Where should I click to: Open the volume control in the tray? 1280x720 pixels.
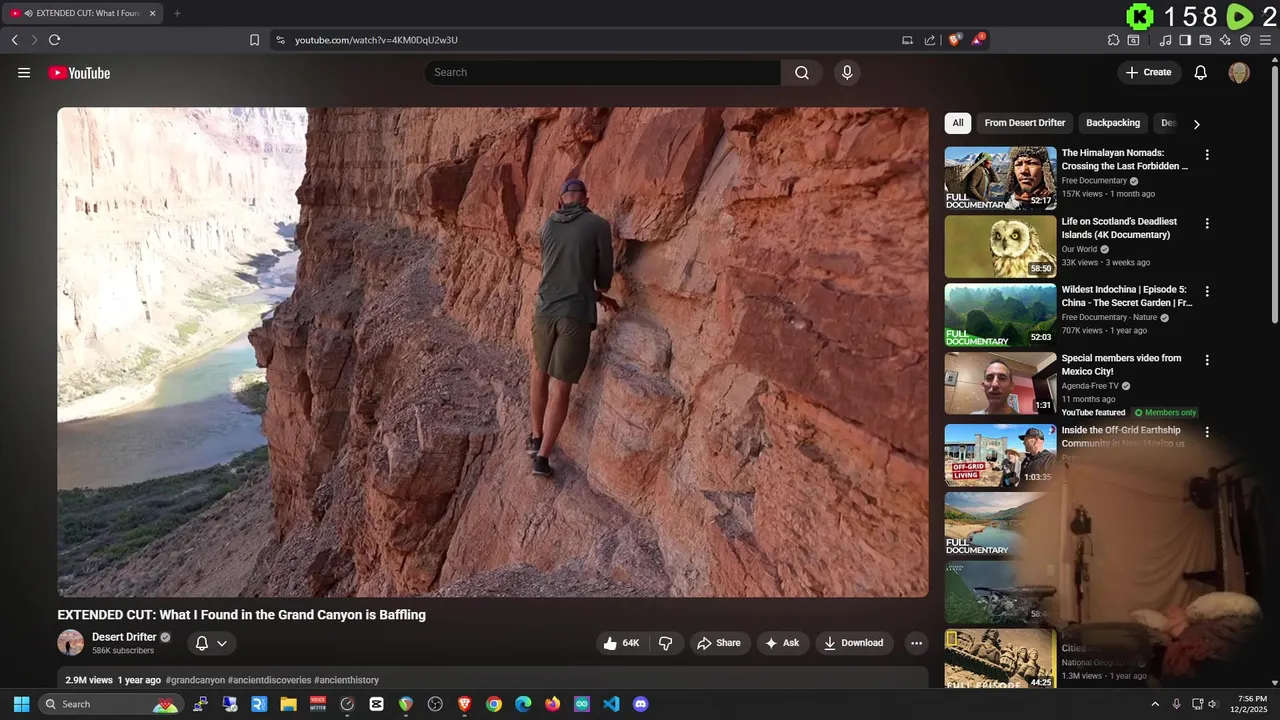click(x=1213, y=704)
